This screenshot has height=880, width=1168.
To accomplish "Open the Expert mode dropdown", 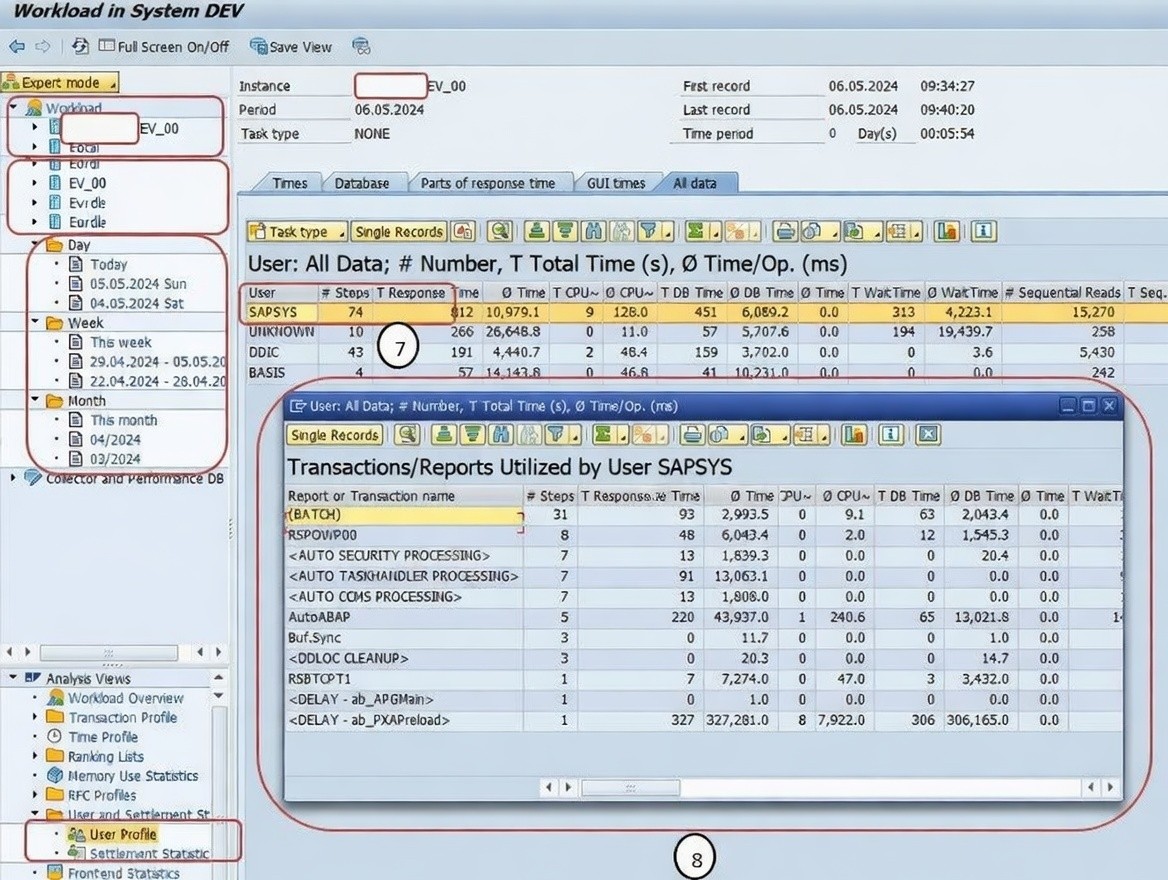I will click(62, 83).
